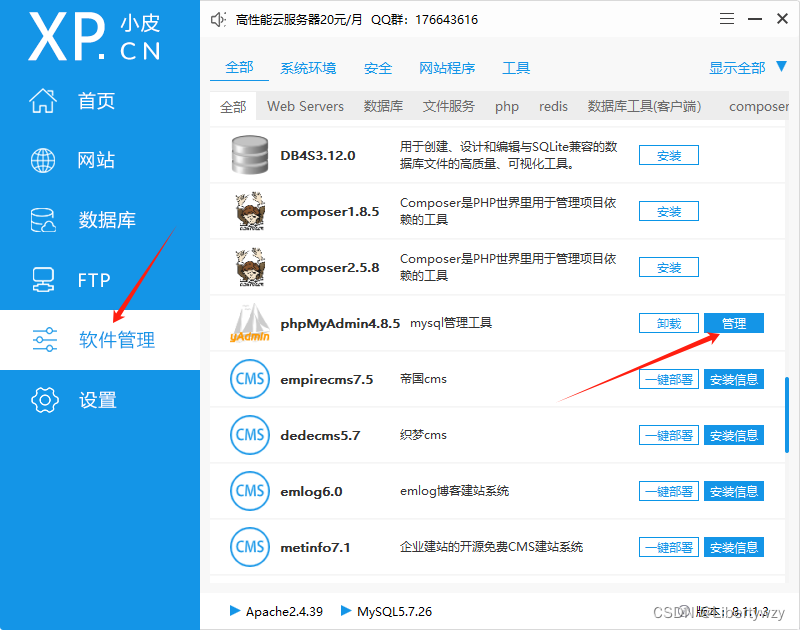Click the DB4S3.12.0 database icon
This screenshot has width=800, height=630.
point(249,155)
